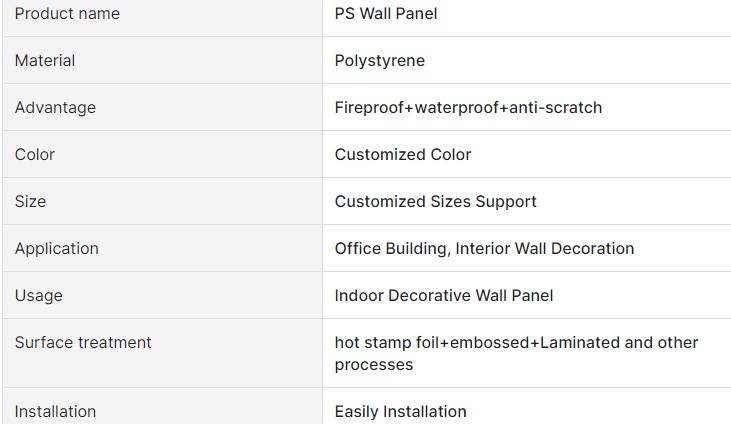Select the "Usage" label cell
Screen dimensions: 731x424
pyautogui.click(x=39, y=295)
